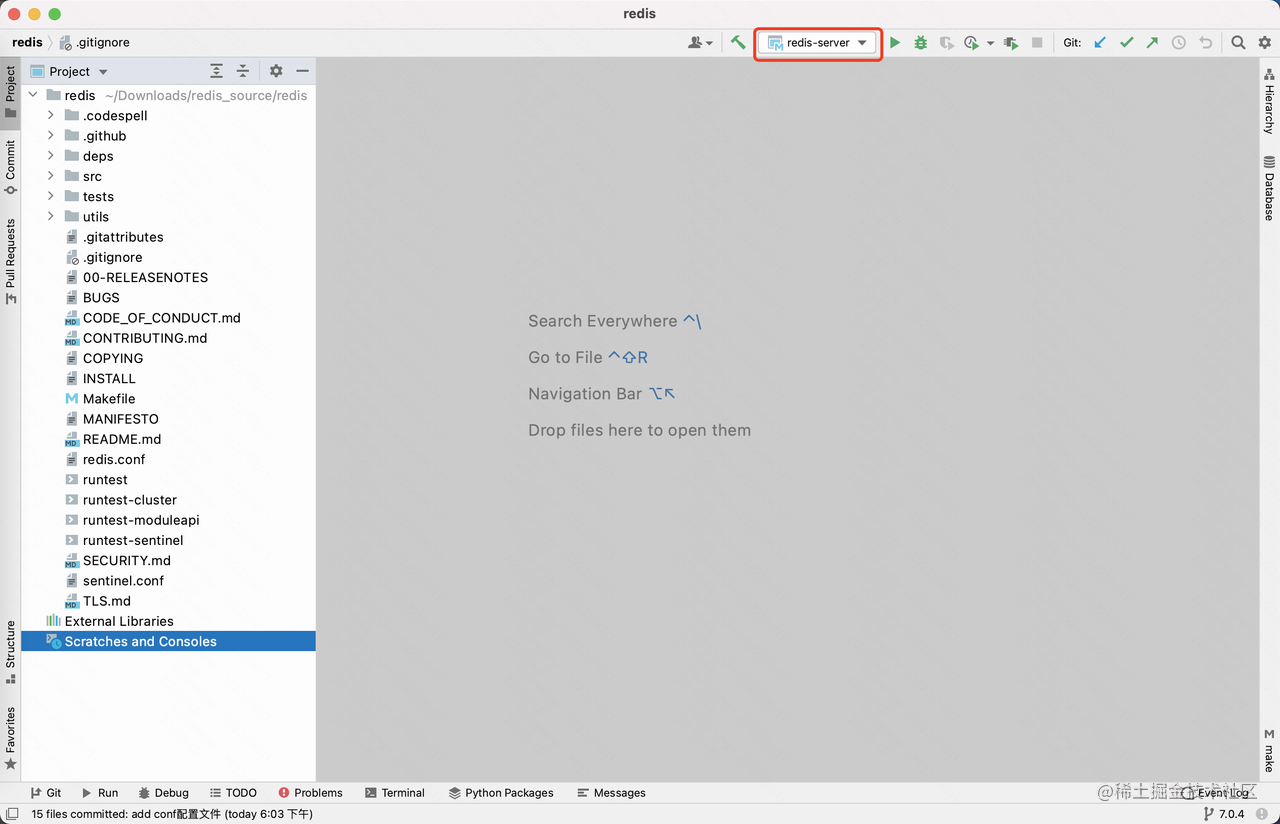Viewport: 1280px width, 824px height.
Task: Open the Favorites side tab
Action: [x=10, y=738]
